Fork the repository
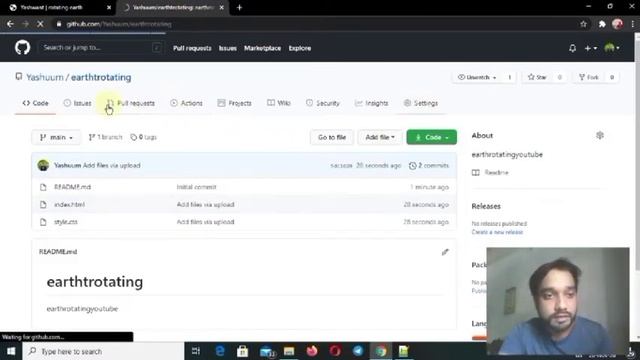Image resolution: width=640 pixels, height=360 pixels. pos(589,77)
